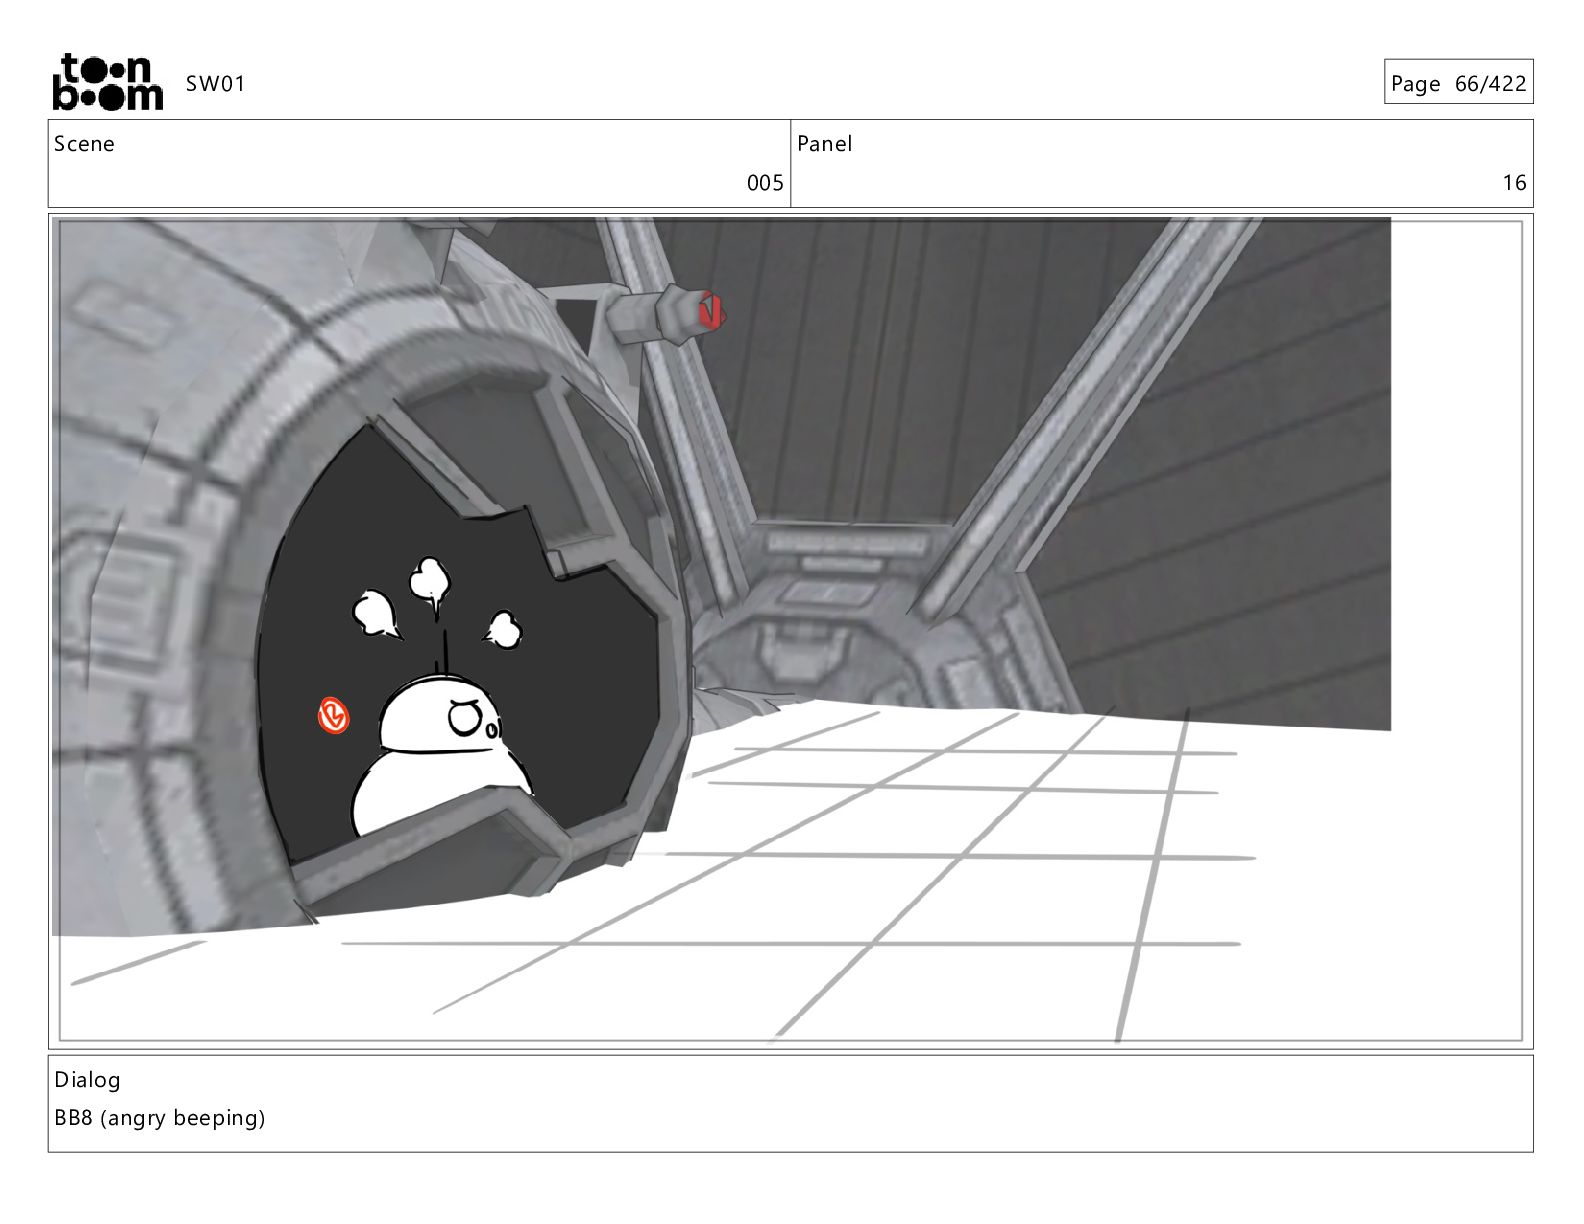Click the Dialog heading
1584x1224 pixels.
tap(87, 1080)
